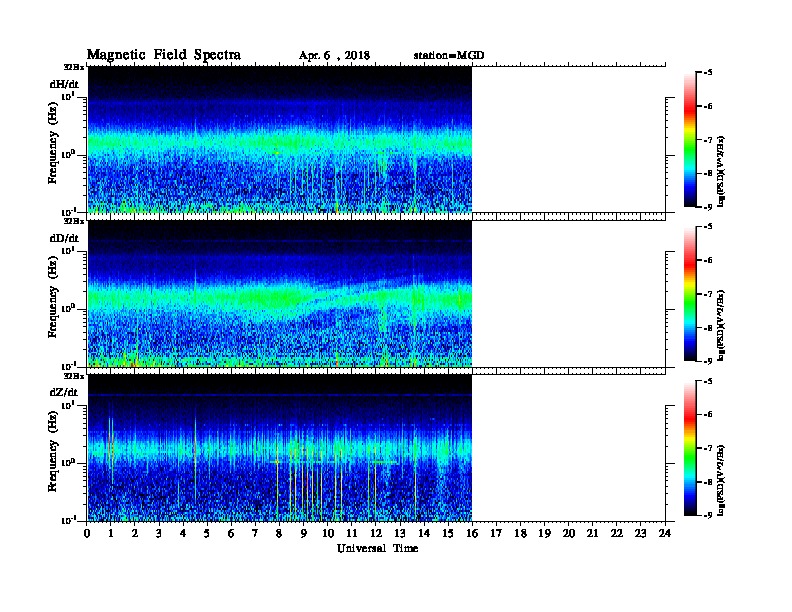
Task: Click hour 22 on the time axis
Action: coord(617,534)
